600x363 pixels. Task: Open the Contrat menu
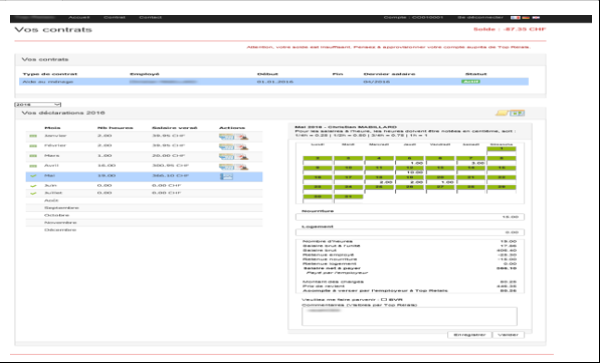[114, 18]
